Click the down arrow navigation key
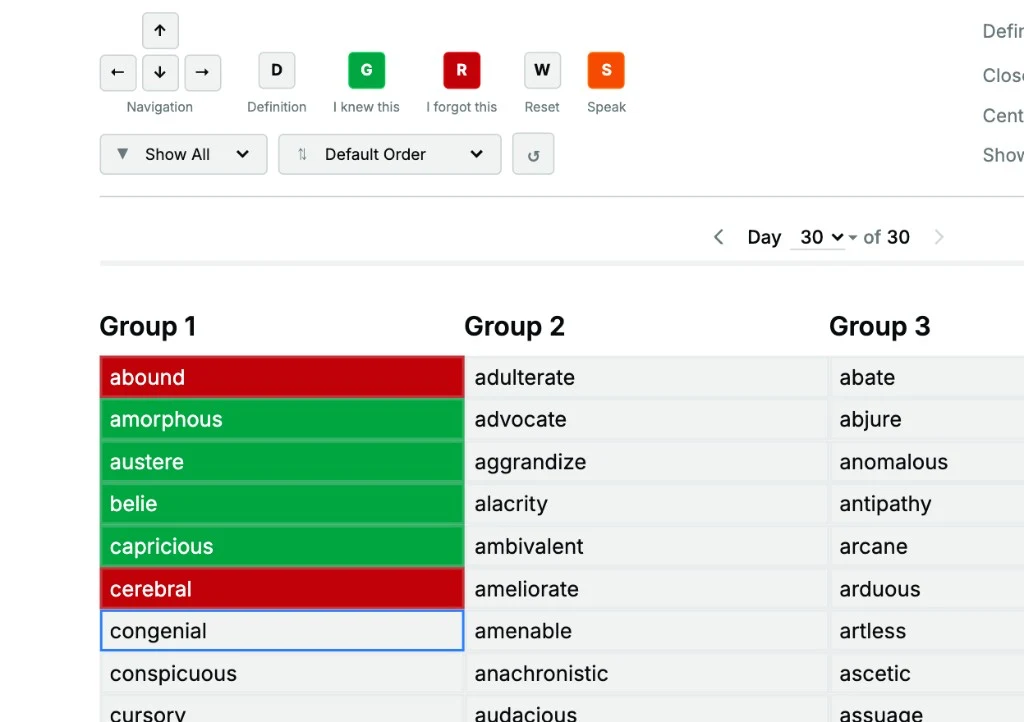This screenshot has height=722, width=1024. [x=160, y=72]
